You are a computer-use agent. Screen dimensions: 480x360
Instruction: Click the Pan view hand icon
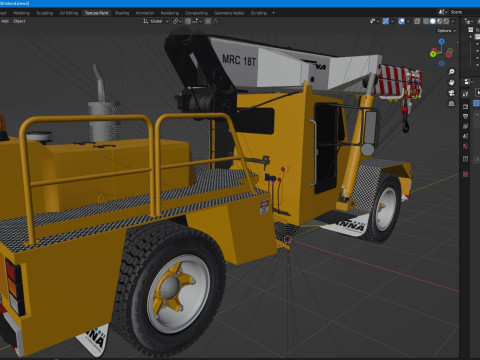[x=452, y=82]
